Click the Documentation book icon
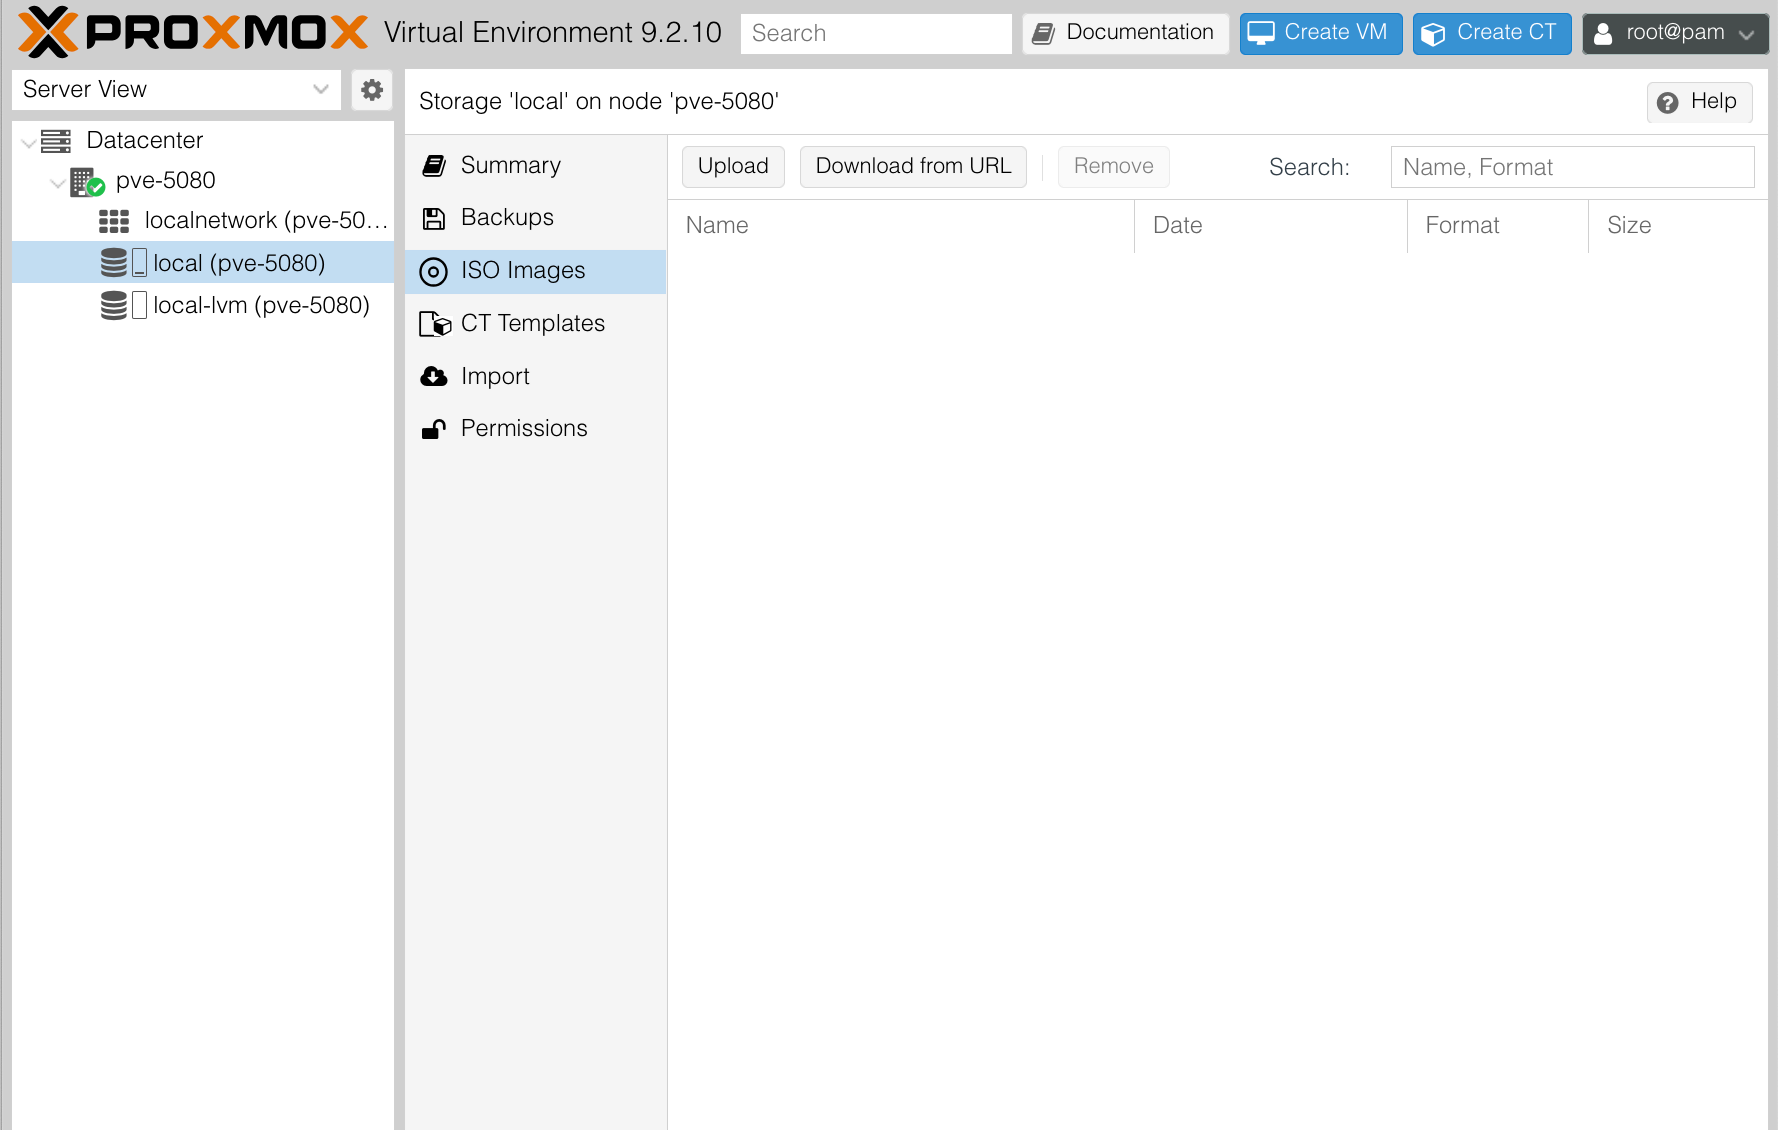Viewport: 1778px width, 1130px height. (x=1043, y=34)
